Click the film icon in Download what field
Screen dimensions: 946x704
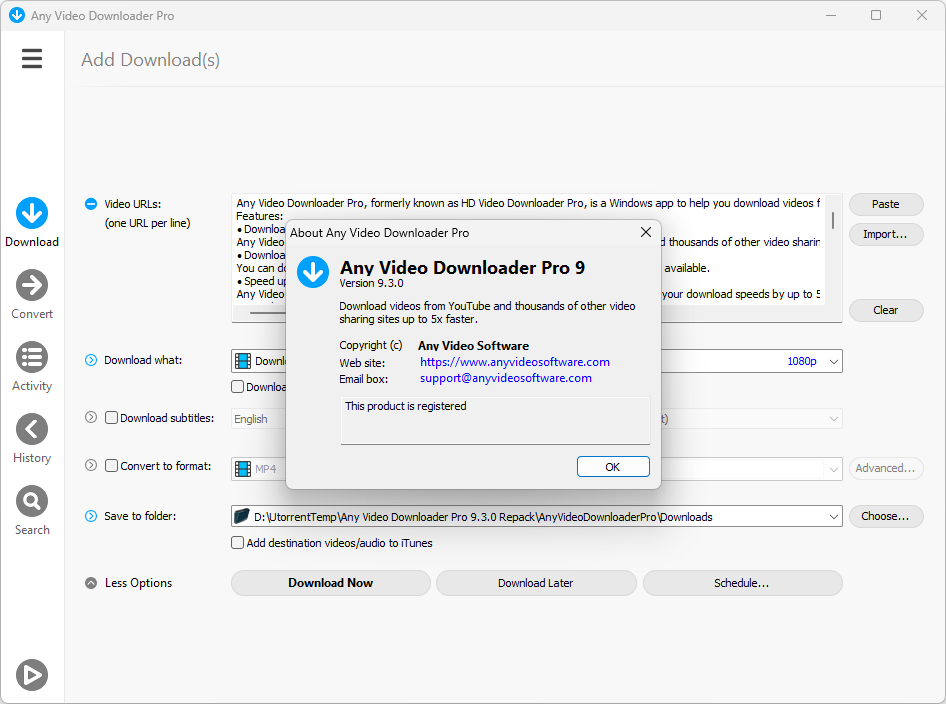coord(243,361)
